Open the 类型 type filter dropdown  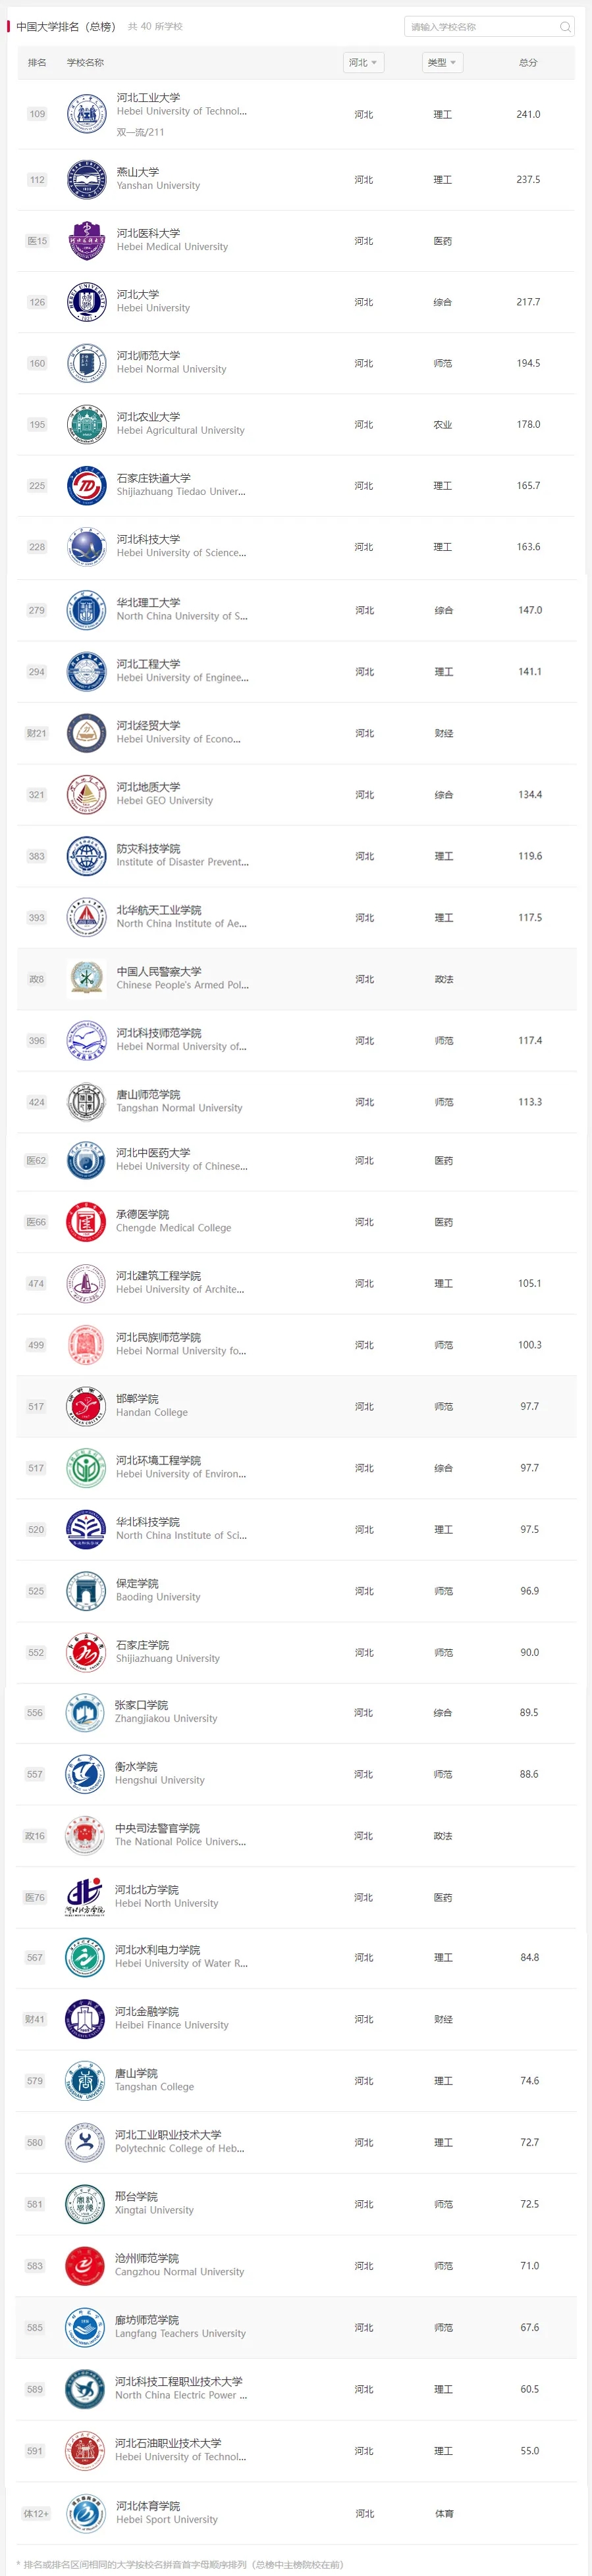coord(442,63)
